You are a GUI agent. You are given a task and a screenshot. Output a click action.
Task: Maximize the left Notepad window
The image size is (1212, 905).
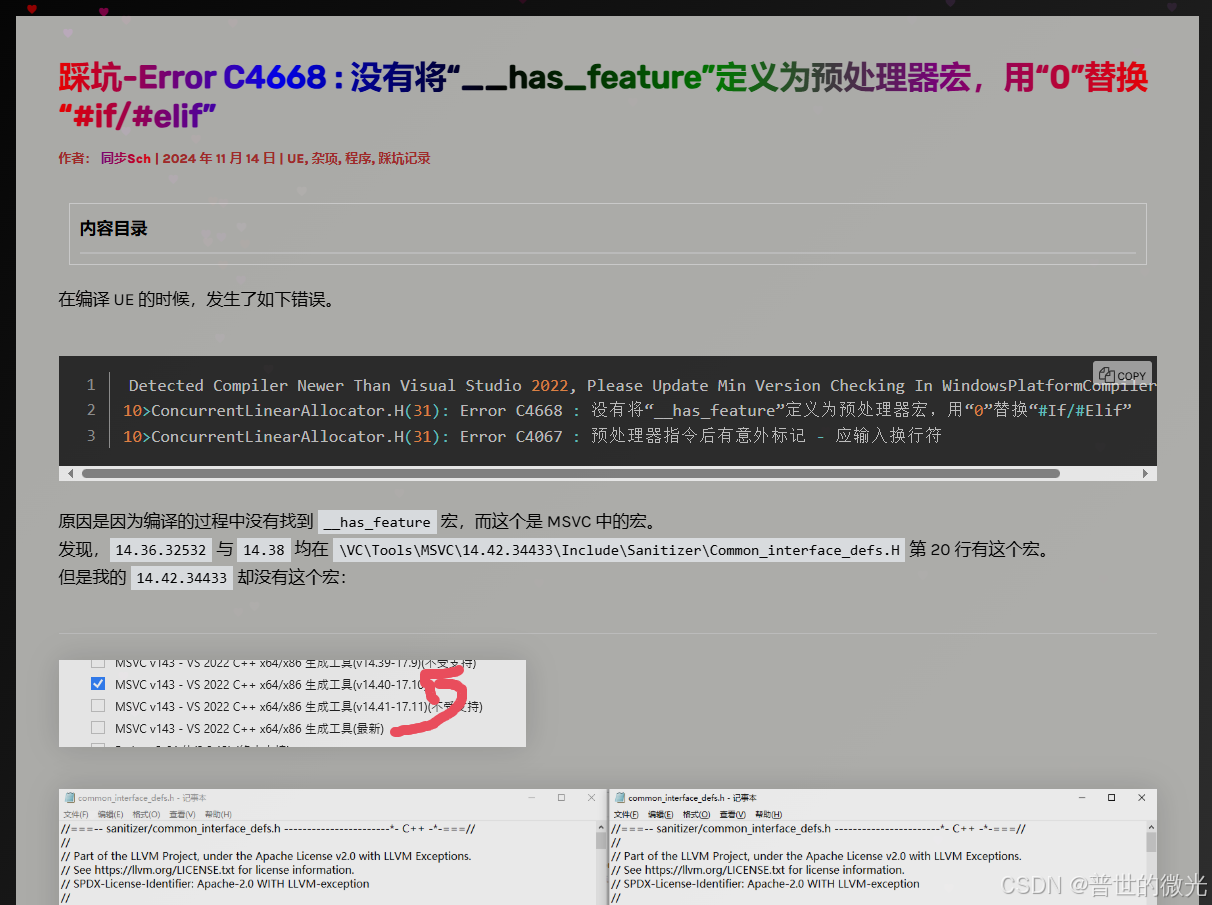coord(561,798)
